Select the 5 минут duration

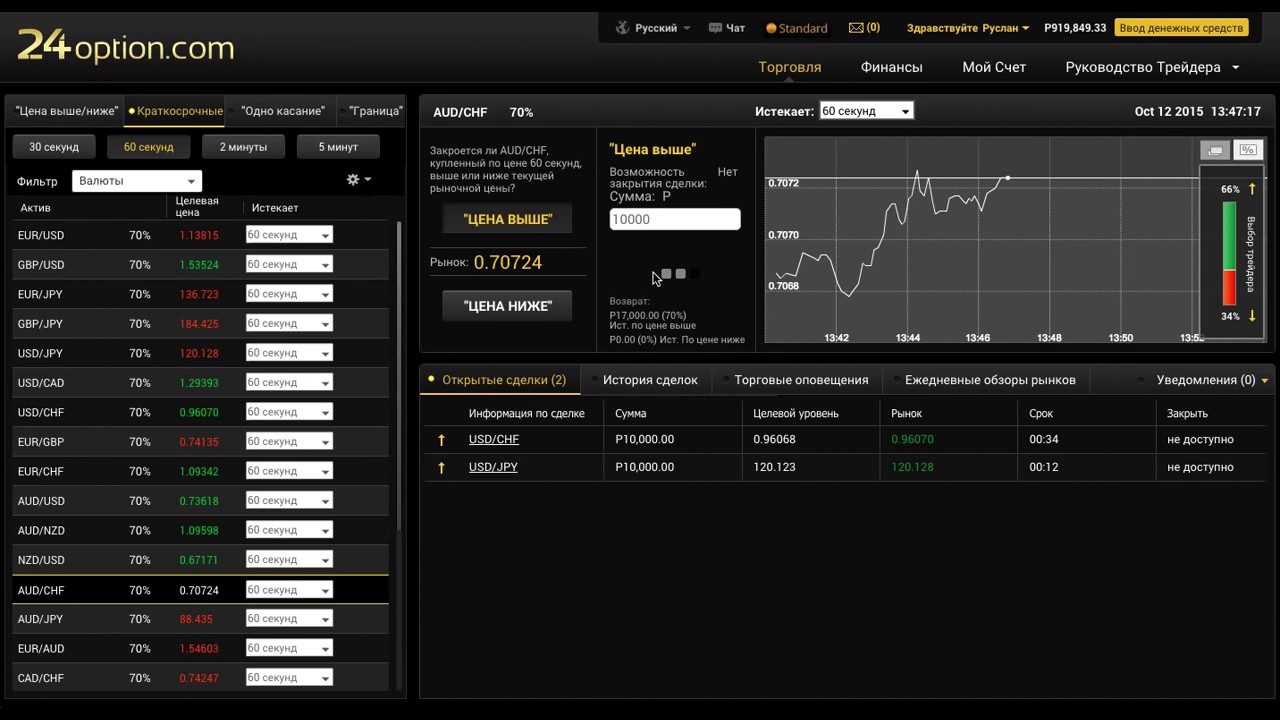click(338, 147)
